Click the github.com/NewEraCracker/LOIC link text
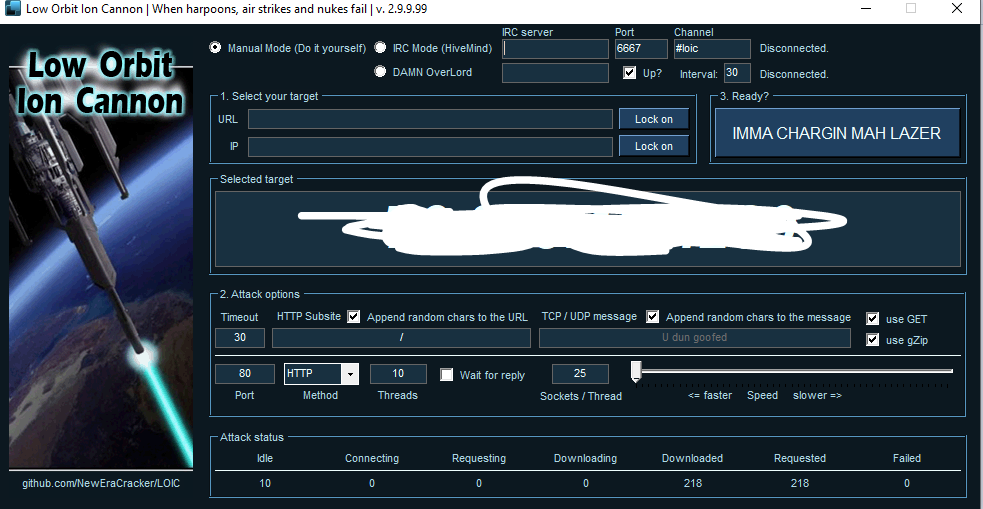This screenshot has width=983, height=509. click(x=101, y=484)
